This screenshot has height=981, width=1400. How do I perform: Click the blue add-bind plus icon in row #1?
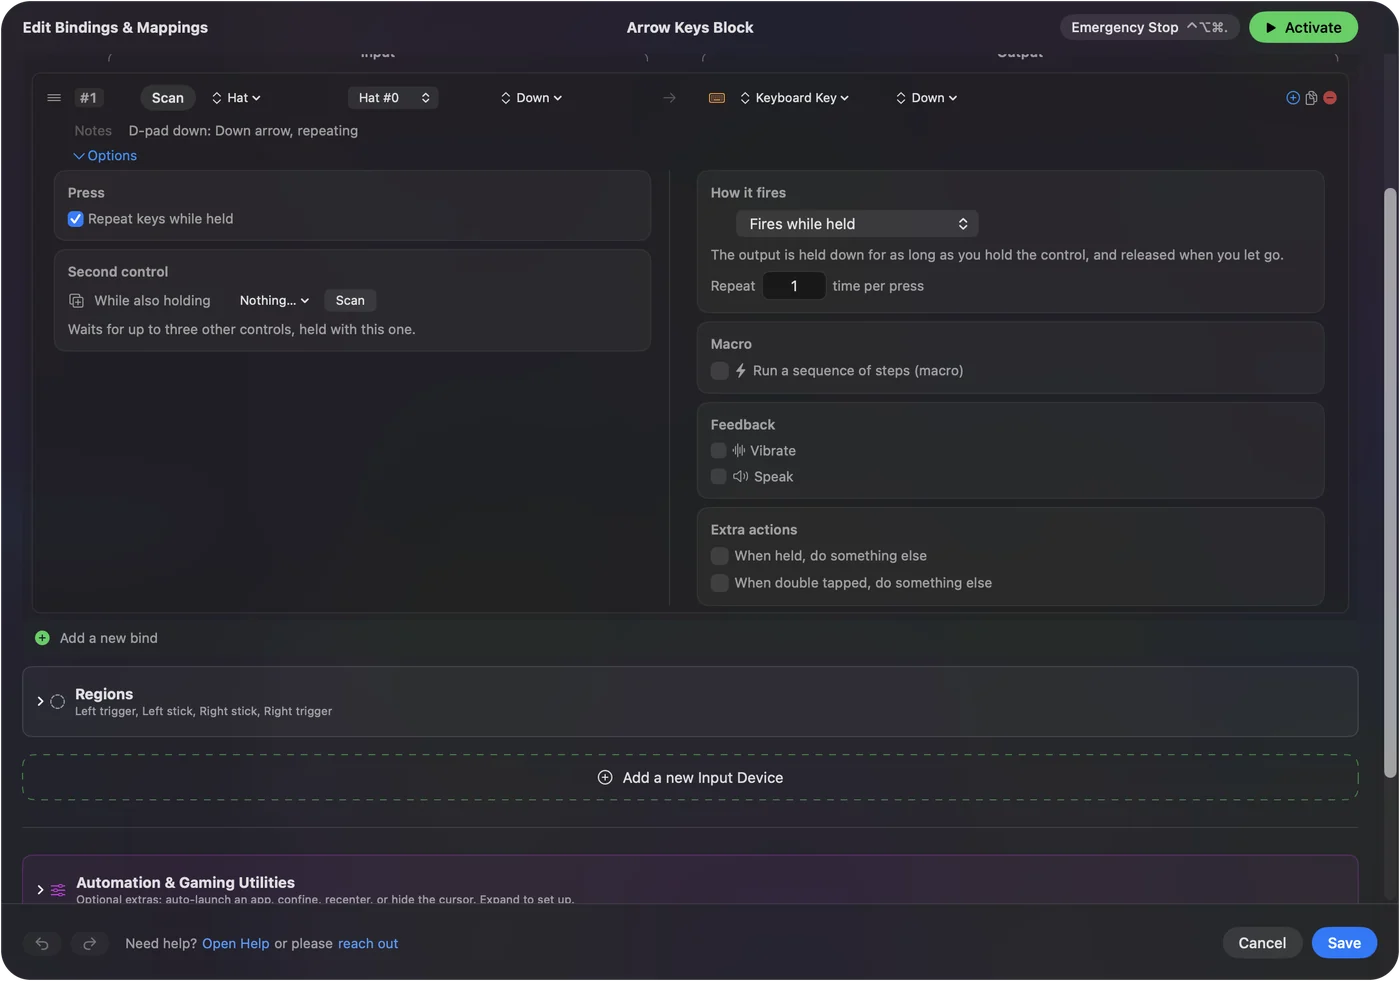[1293, 98]
